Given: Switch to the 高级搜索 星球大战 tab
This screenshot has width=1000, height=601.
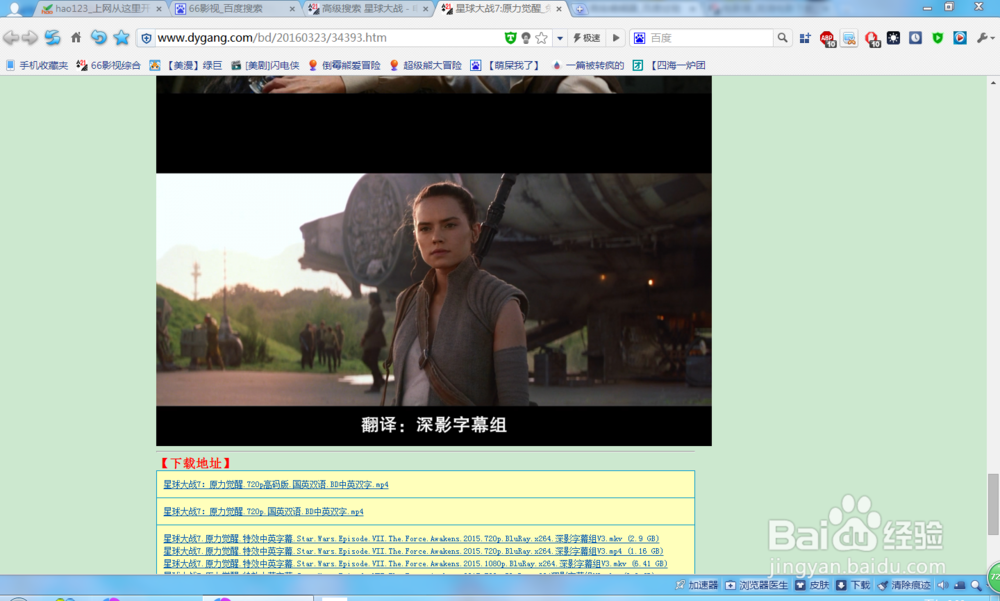Looking at the screenshot, I should click(367, 8).
